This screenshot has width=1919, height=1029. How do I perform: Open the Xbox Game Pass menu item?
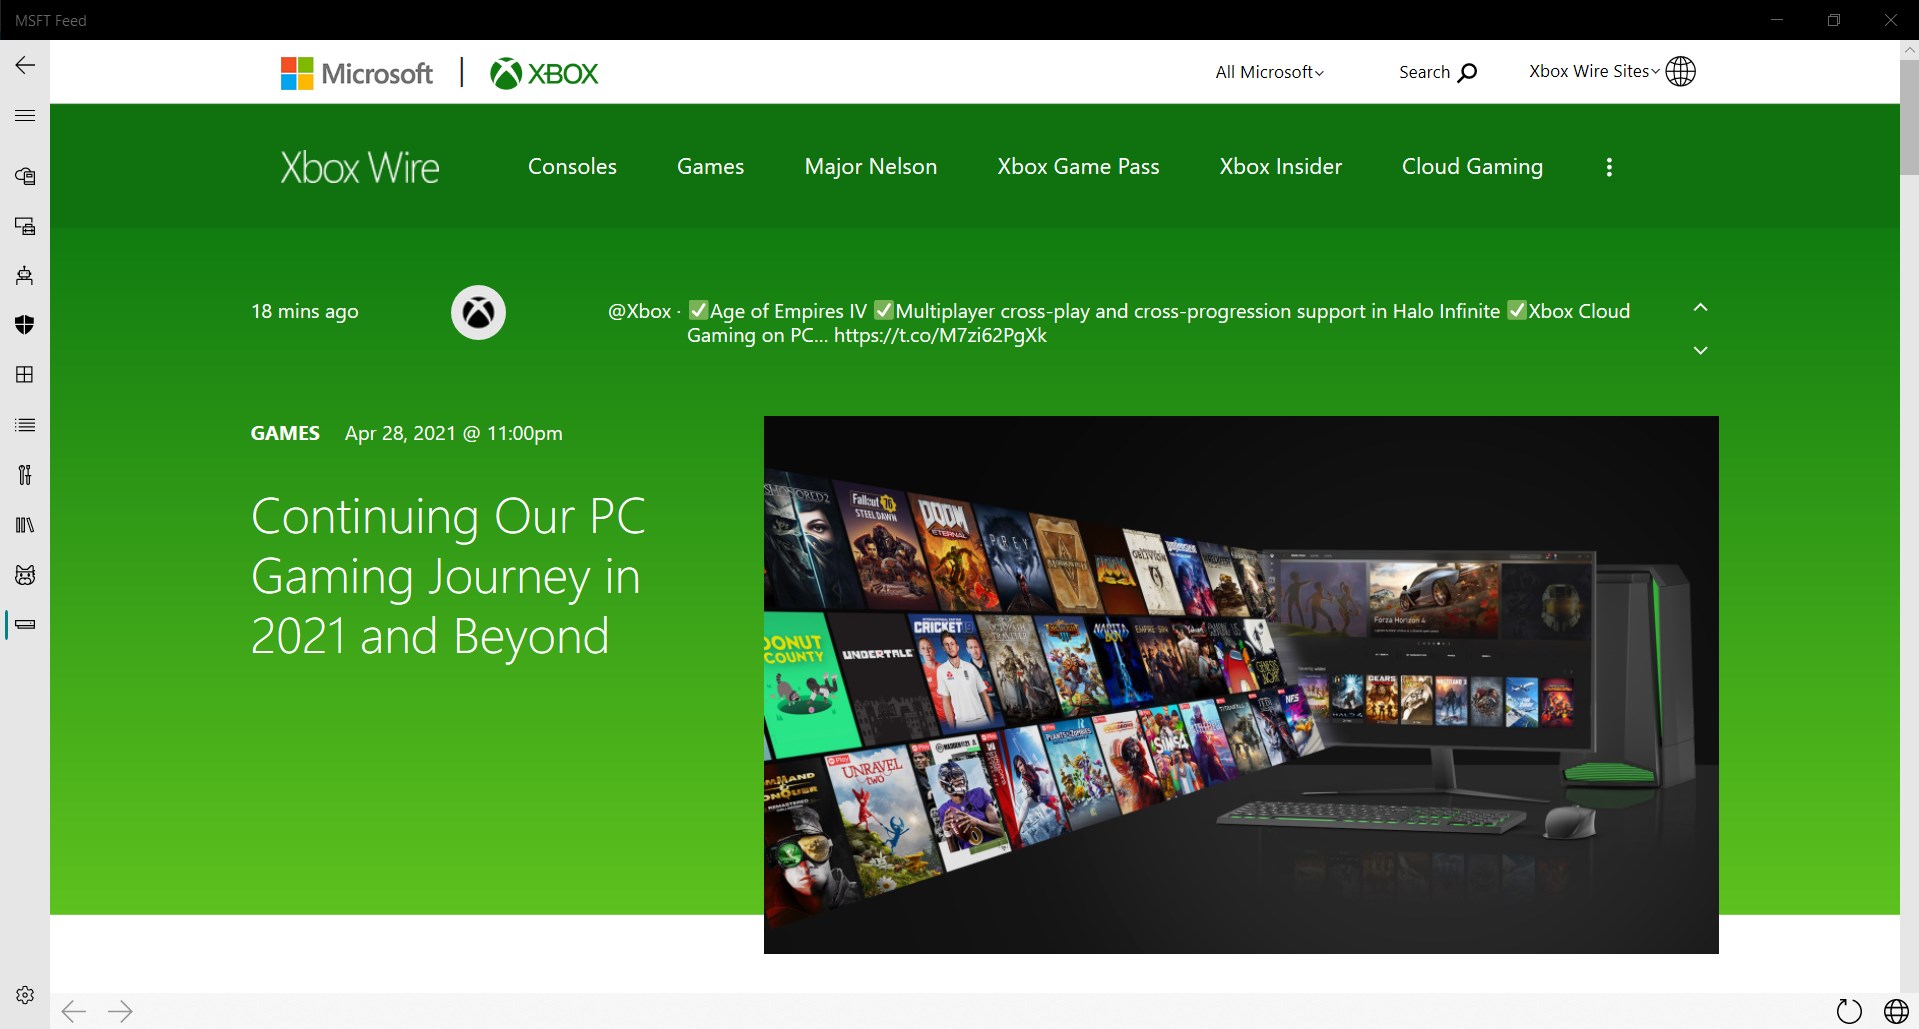[1078, 166]
